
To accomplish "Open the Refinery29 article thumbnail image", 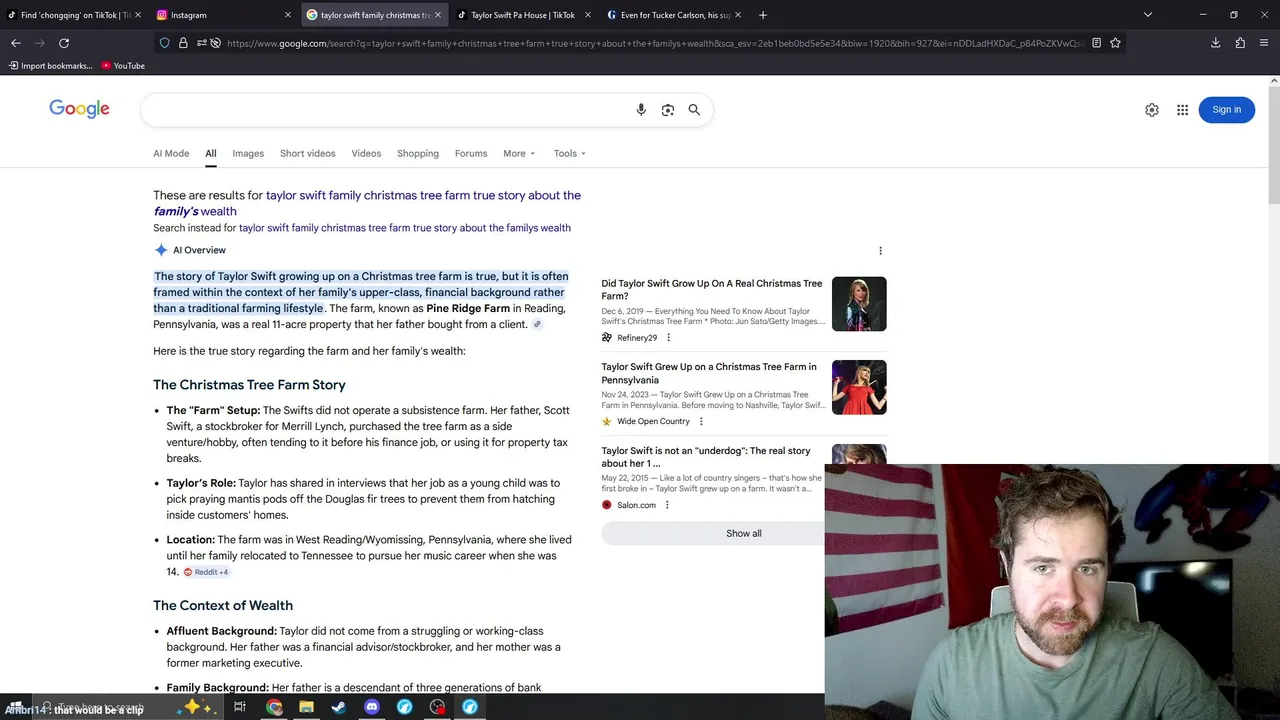I will (859, 304).
